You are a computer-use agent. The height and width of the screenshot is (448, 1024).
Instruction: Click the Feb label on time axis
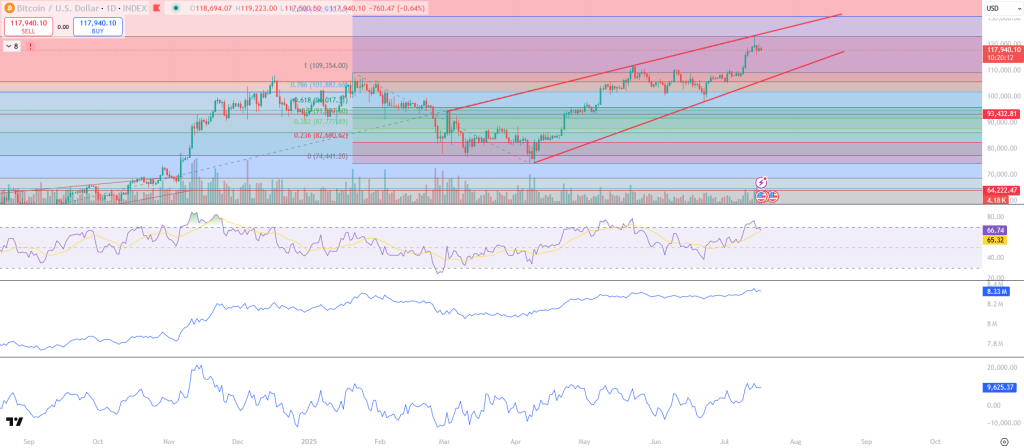click(381, 441)
